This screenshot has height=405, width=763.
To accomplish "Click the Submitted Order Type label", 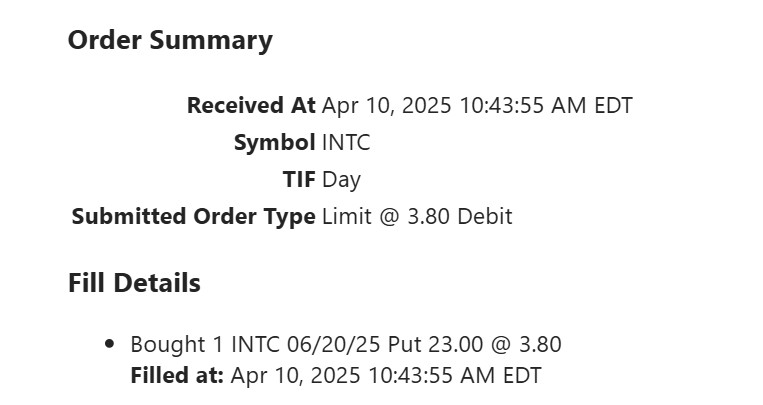I will pyautogui.click(x=193, y=216).
